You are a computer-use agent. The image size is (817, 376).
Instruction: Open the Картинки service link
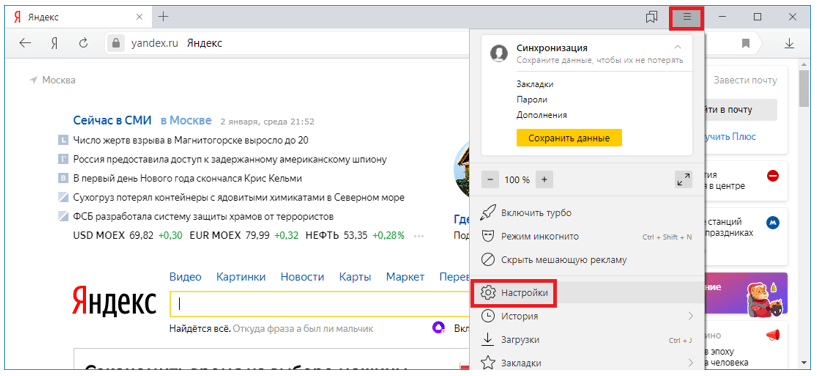(x=241, y=277)
